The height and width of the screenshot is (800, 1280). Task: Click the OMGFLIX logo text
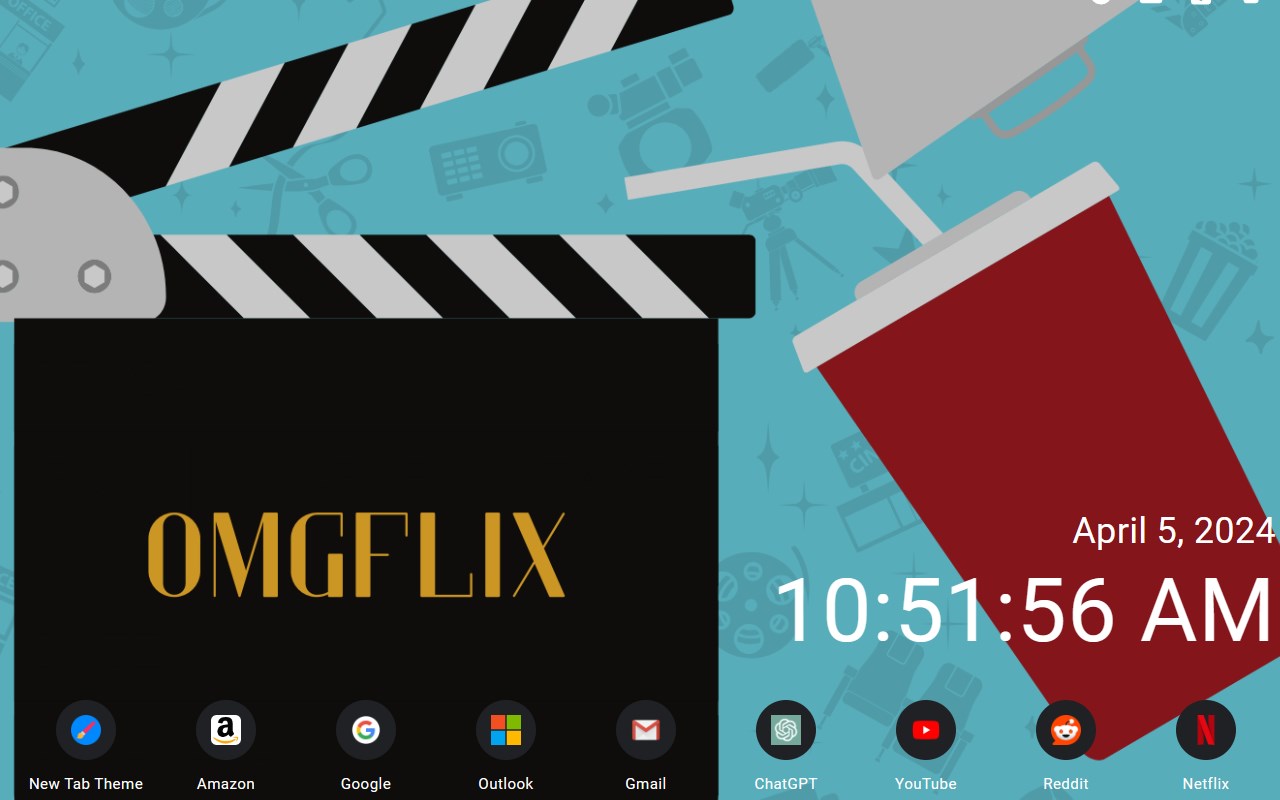click(357, 555)
